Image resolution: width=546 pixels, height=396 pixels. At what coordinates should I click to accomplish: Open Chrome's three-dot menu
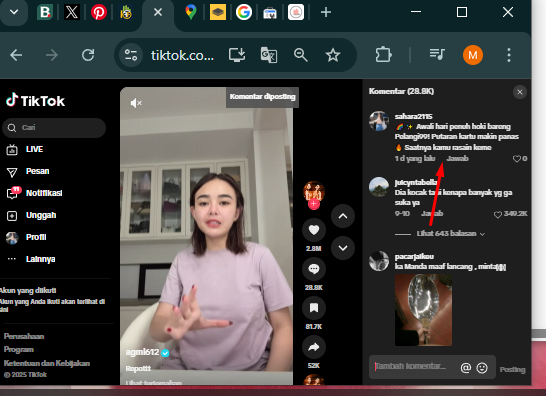[509, 55]
